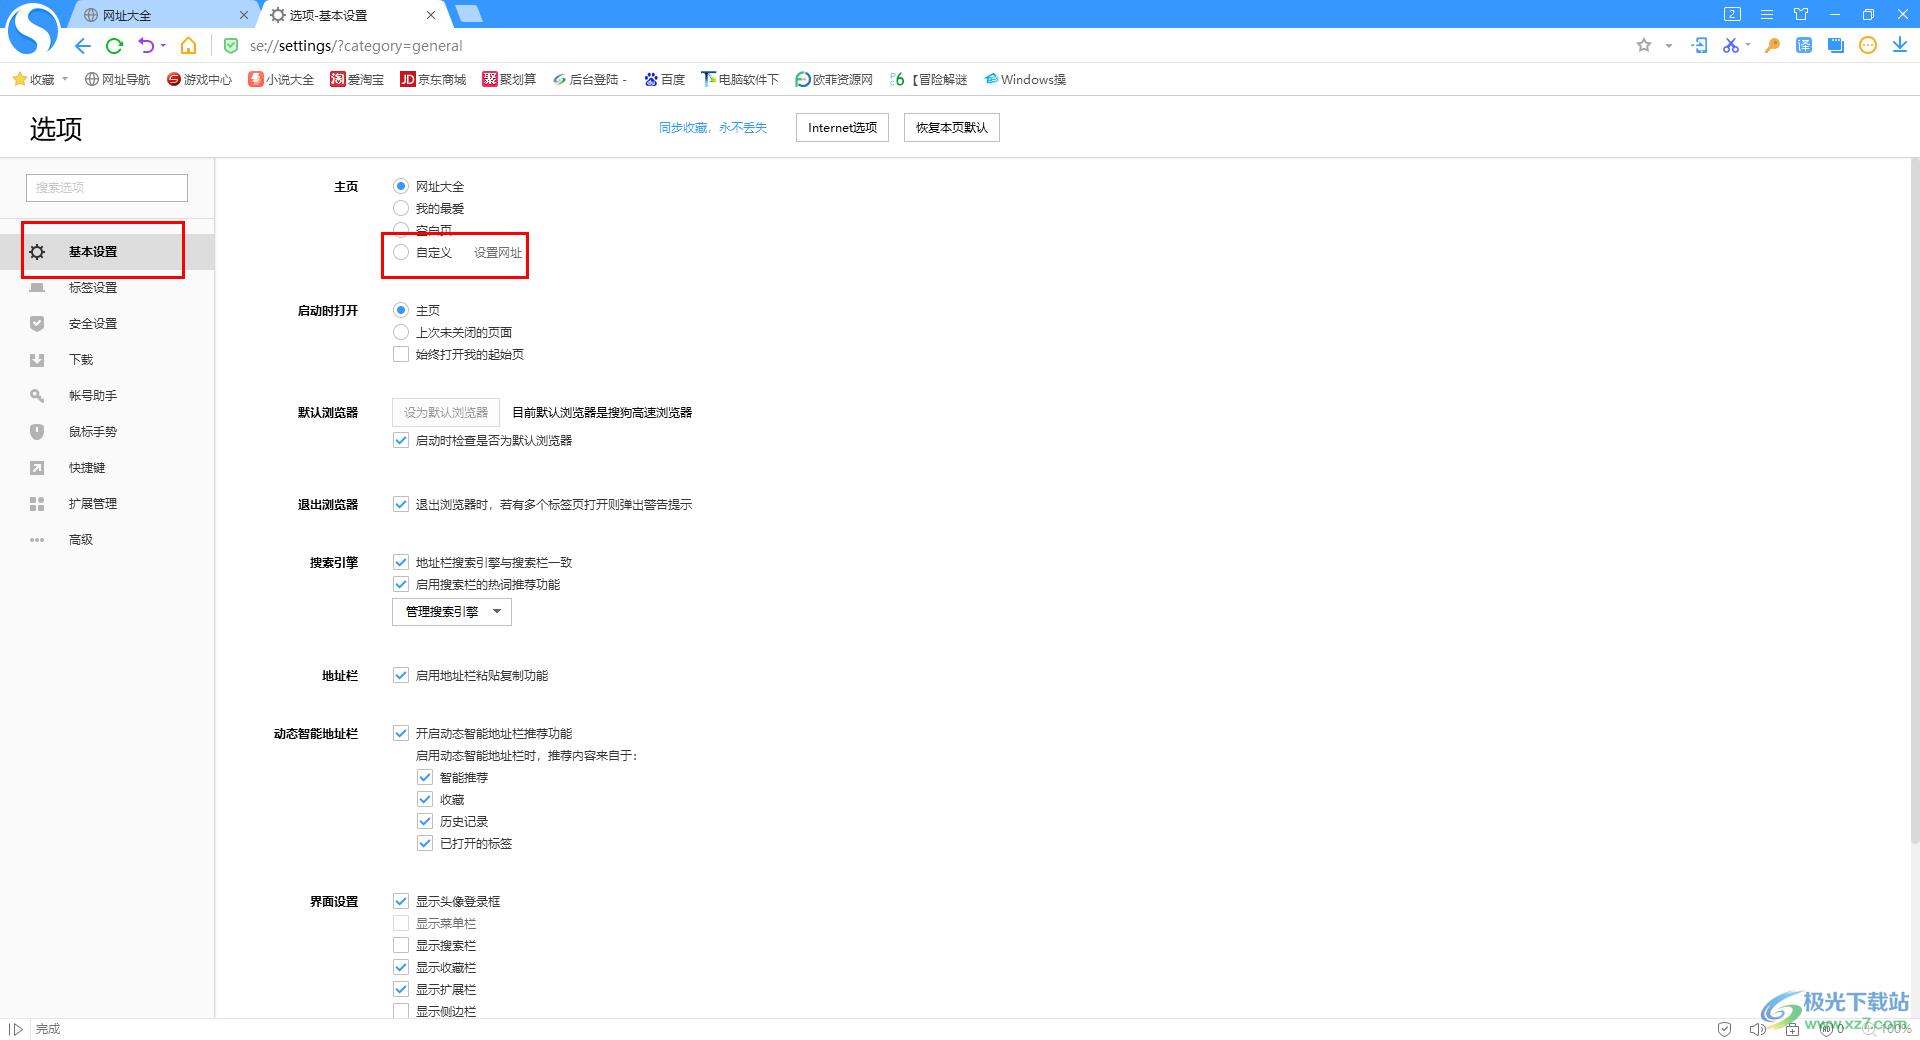The image size is (1920, 1040).
Task: Expand the favorites star dropdown arrow
Action: click(1668, 46)
